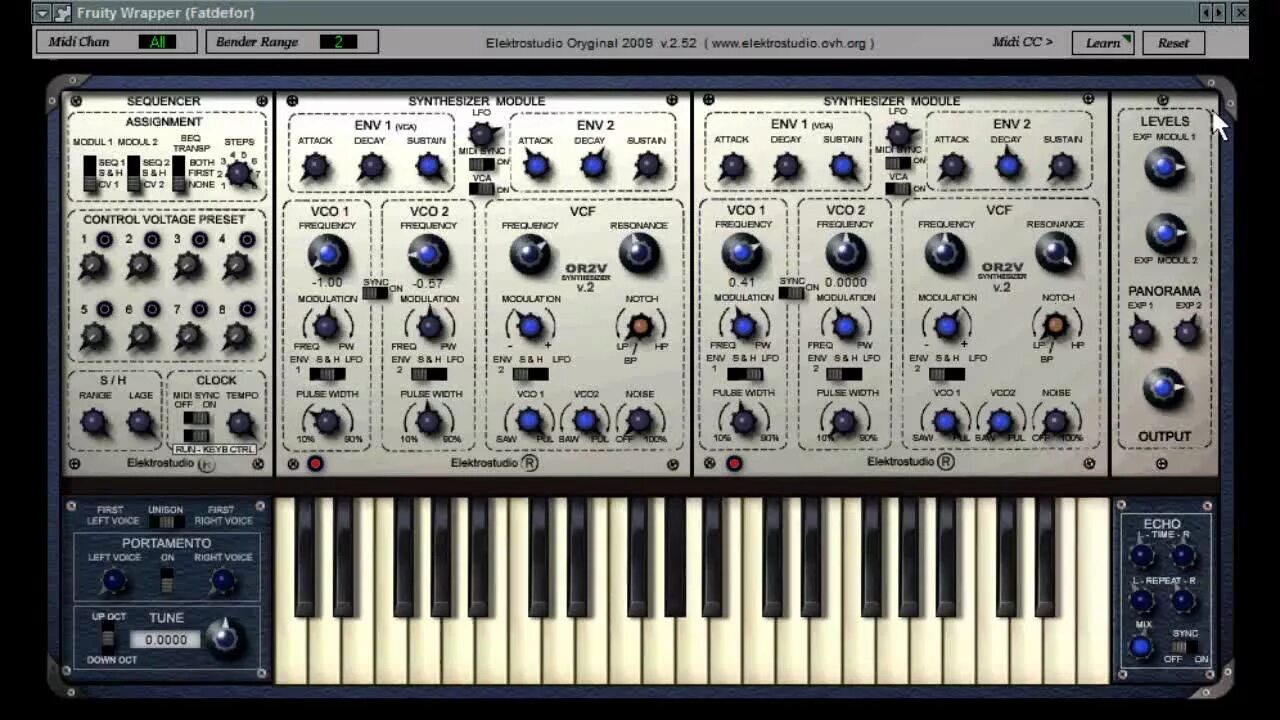
Task: Click the Midi Chan 'All' value field
Action: [158, 42]
